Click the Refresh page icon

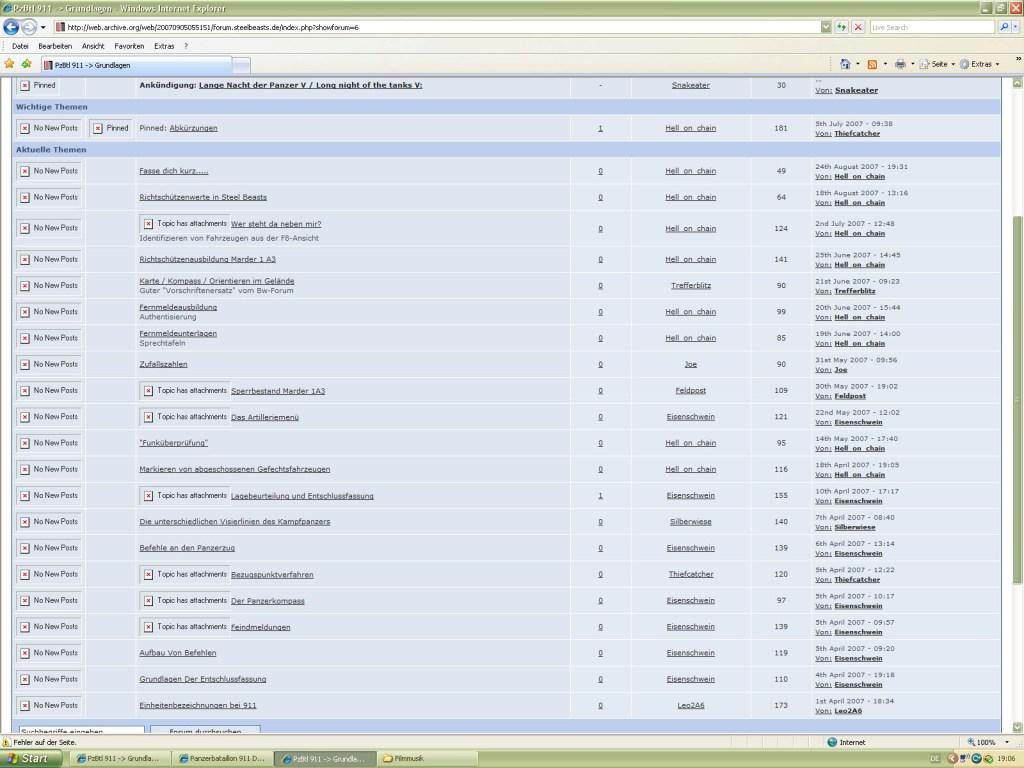pos(842,27)
